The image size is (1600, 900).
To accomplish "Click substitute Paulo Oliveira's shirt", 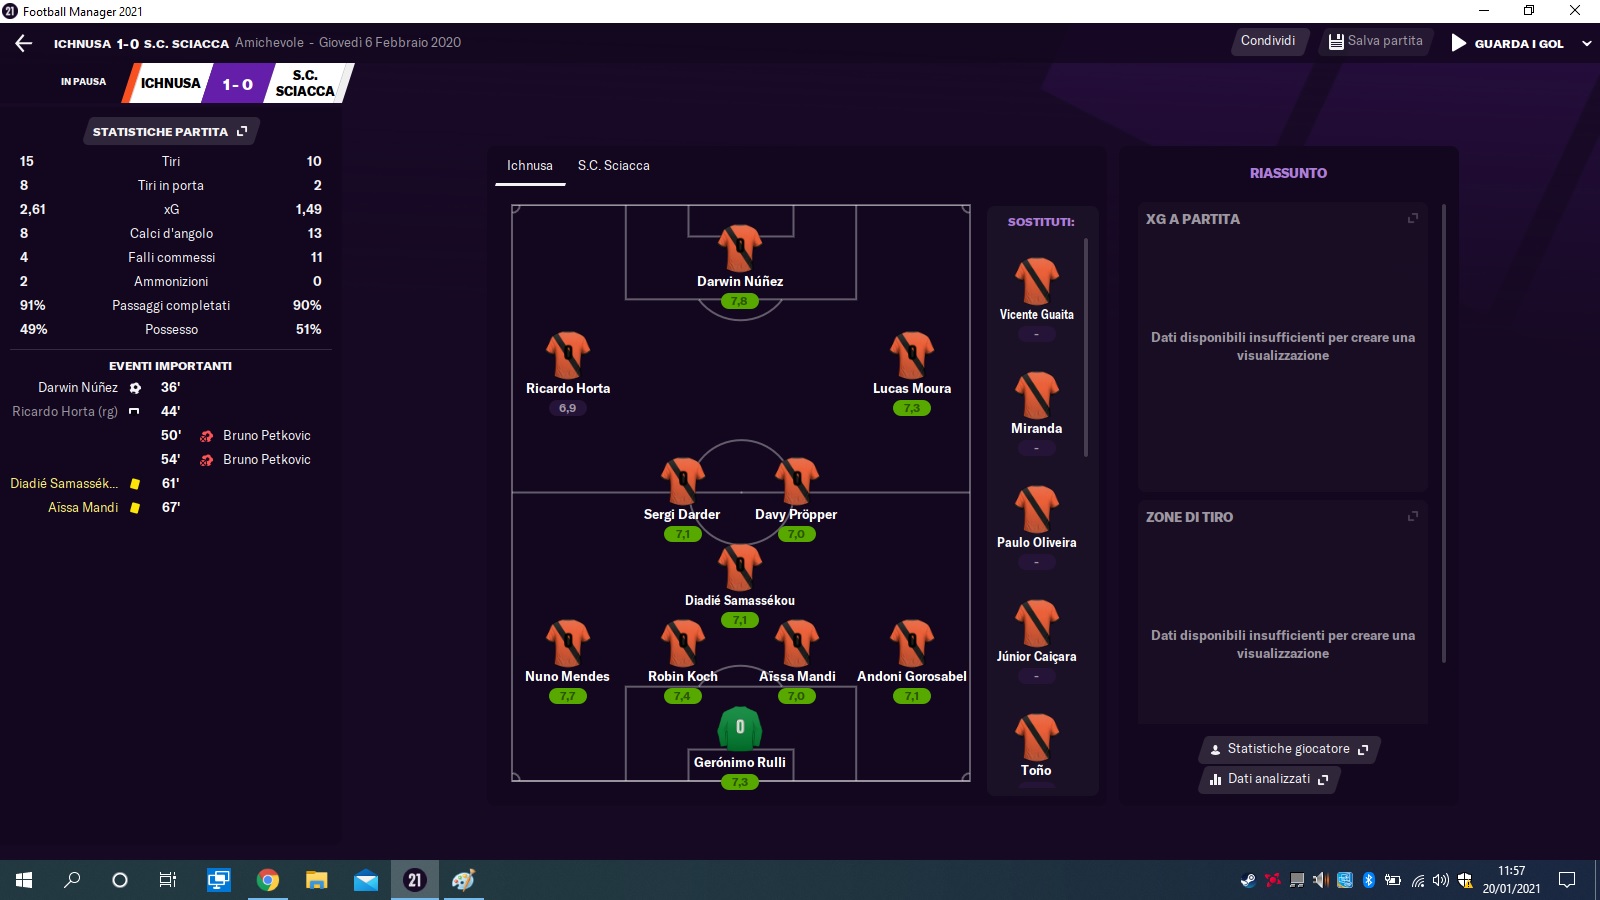I will coord(1037,509).
